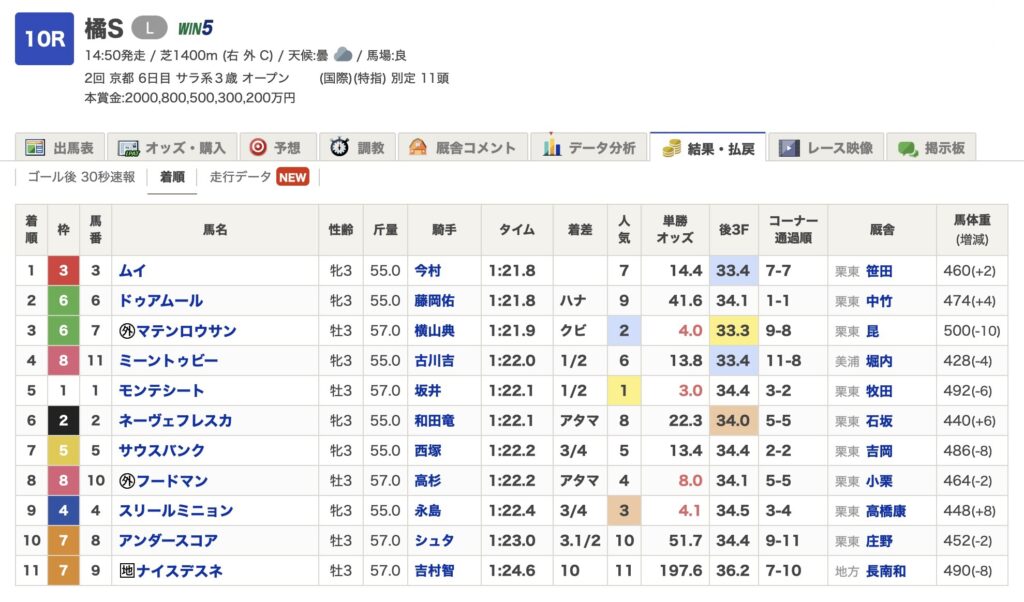Screen dimensions: 1024x602
Task: Click the 10R race number badge
Action: (x=44, y=39)
